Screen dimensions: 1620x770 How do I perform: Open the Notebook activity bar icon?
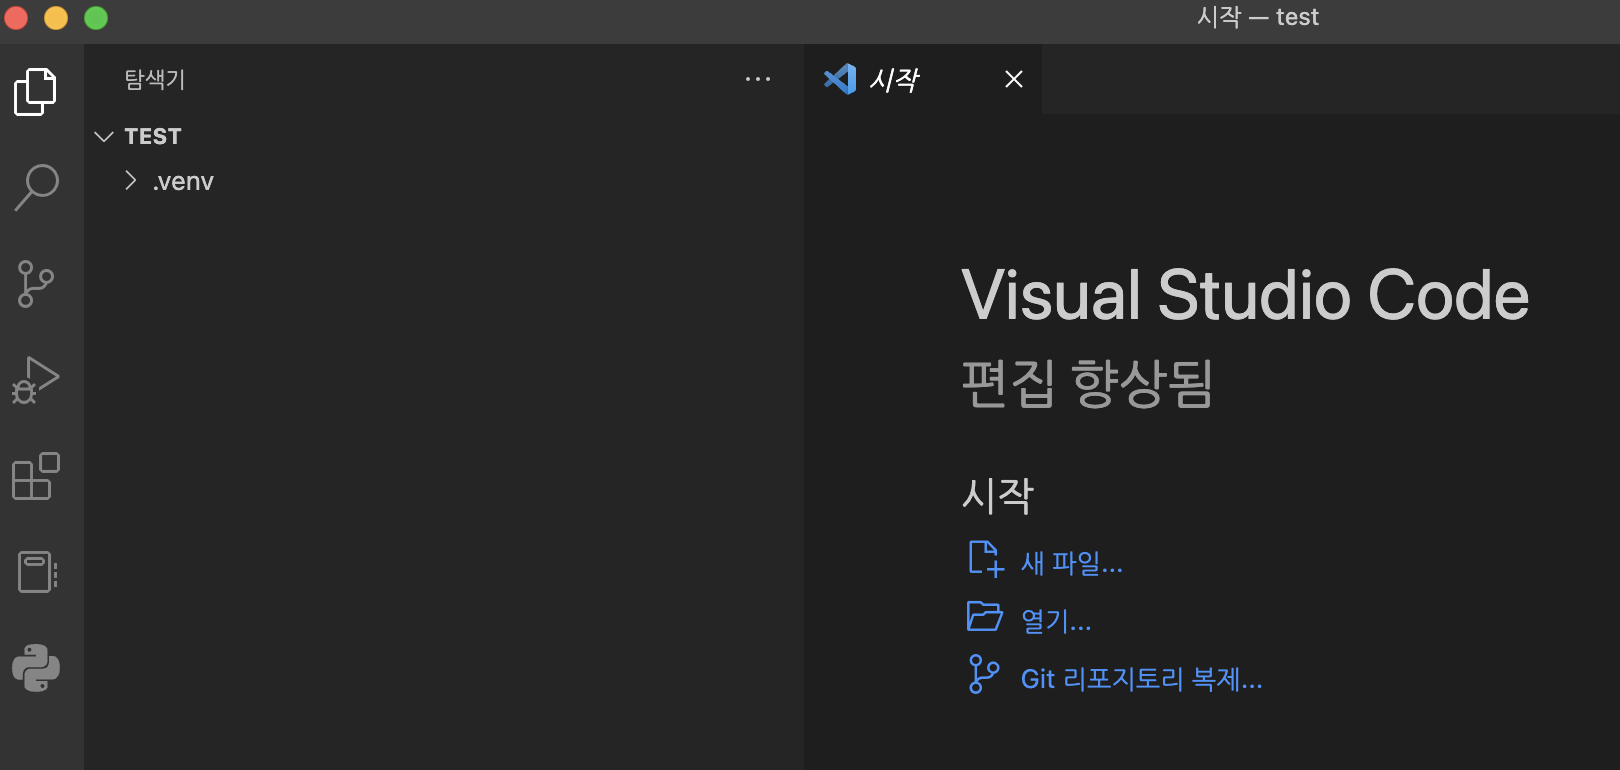click(x=37, y=572)
